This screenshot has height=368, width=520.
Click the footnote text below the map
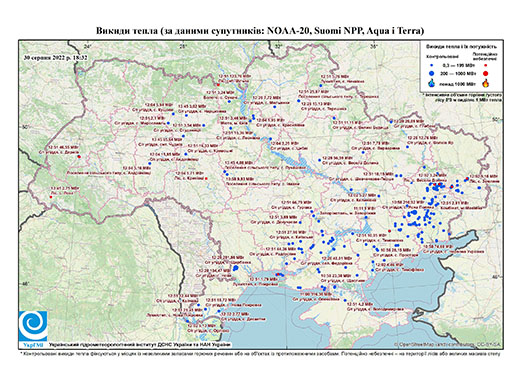tap(260, 353)
